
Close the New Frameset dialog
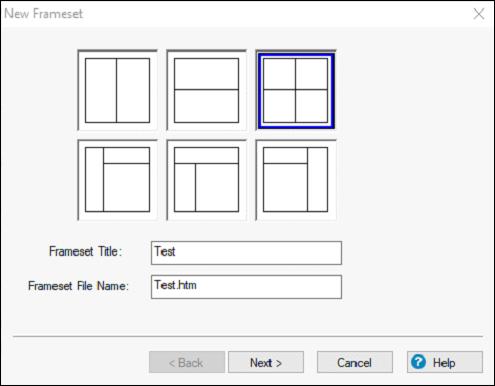click(x=479, y=14)
